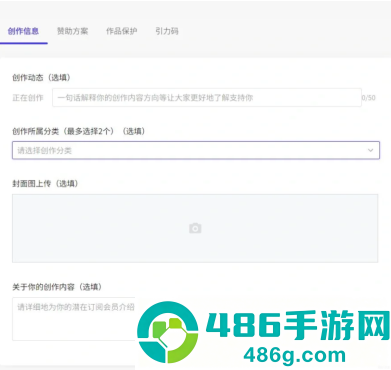
Task: Click the 封面图上传 upload area
Action: 195,228
